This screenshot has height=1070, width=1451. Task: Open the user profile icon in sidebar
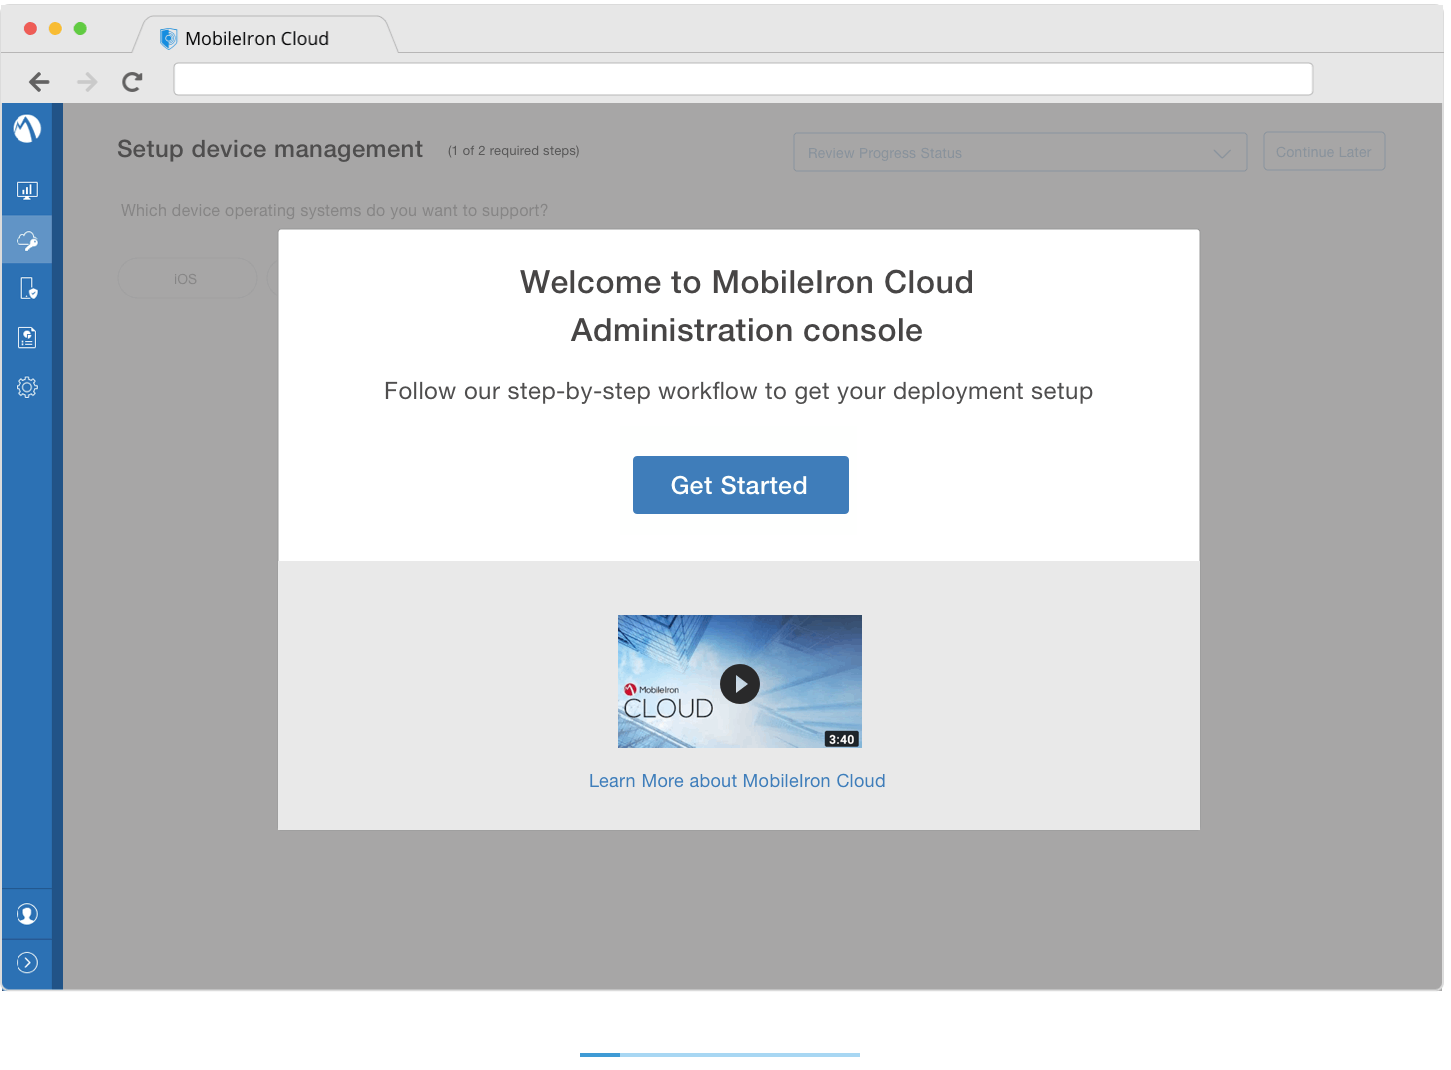tap(27, 914)
